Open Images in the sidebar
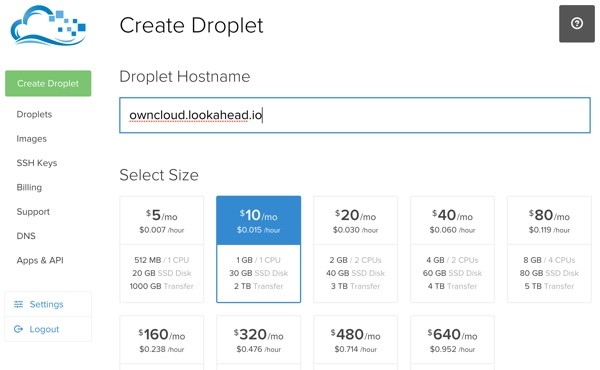This screenshot has width=600, height=370. [x=31, y=139]
